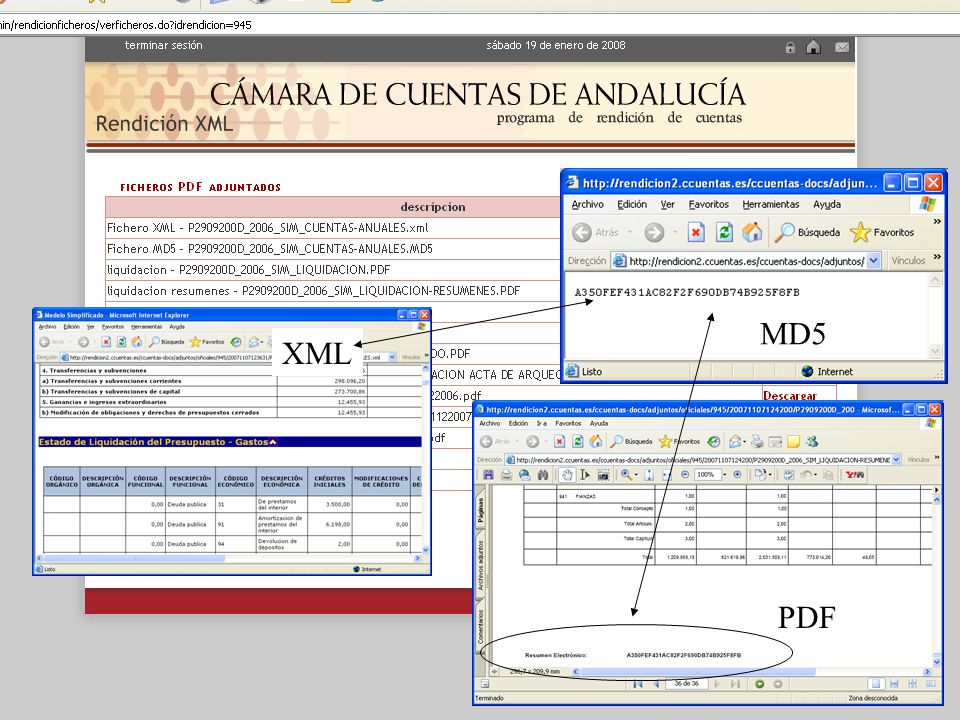Open the 100% zoom level dropdown in PDF toolbar
960x720 pixels.
click(724, 474)
